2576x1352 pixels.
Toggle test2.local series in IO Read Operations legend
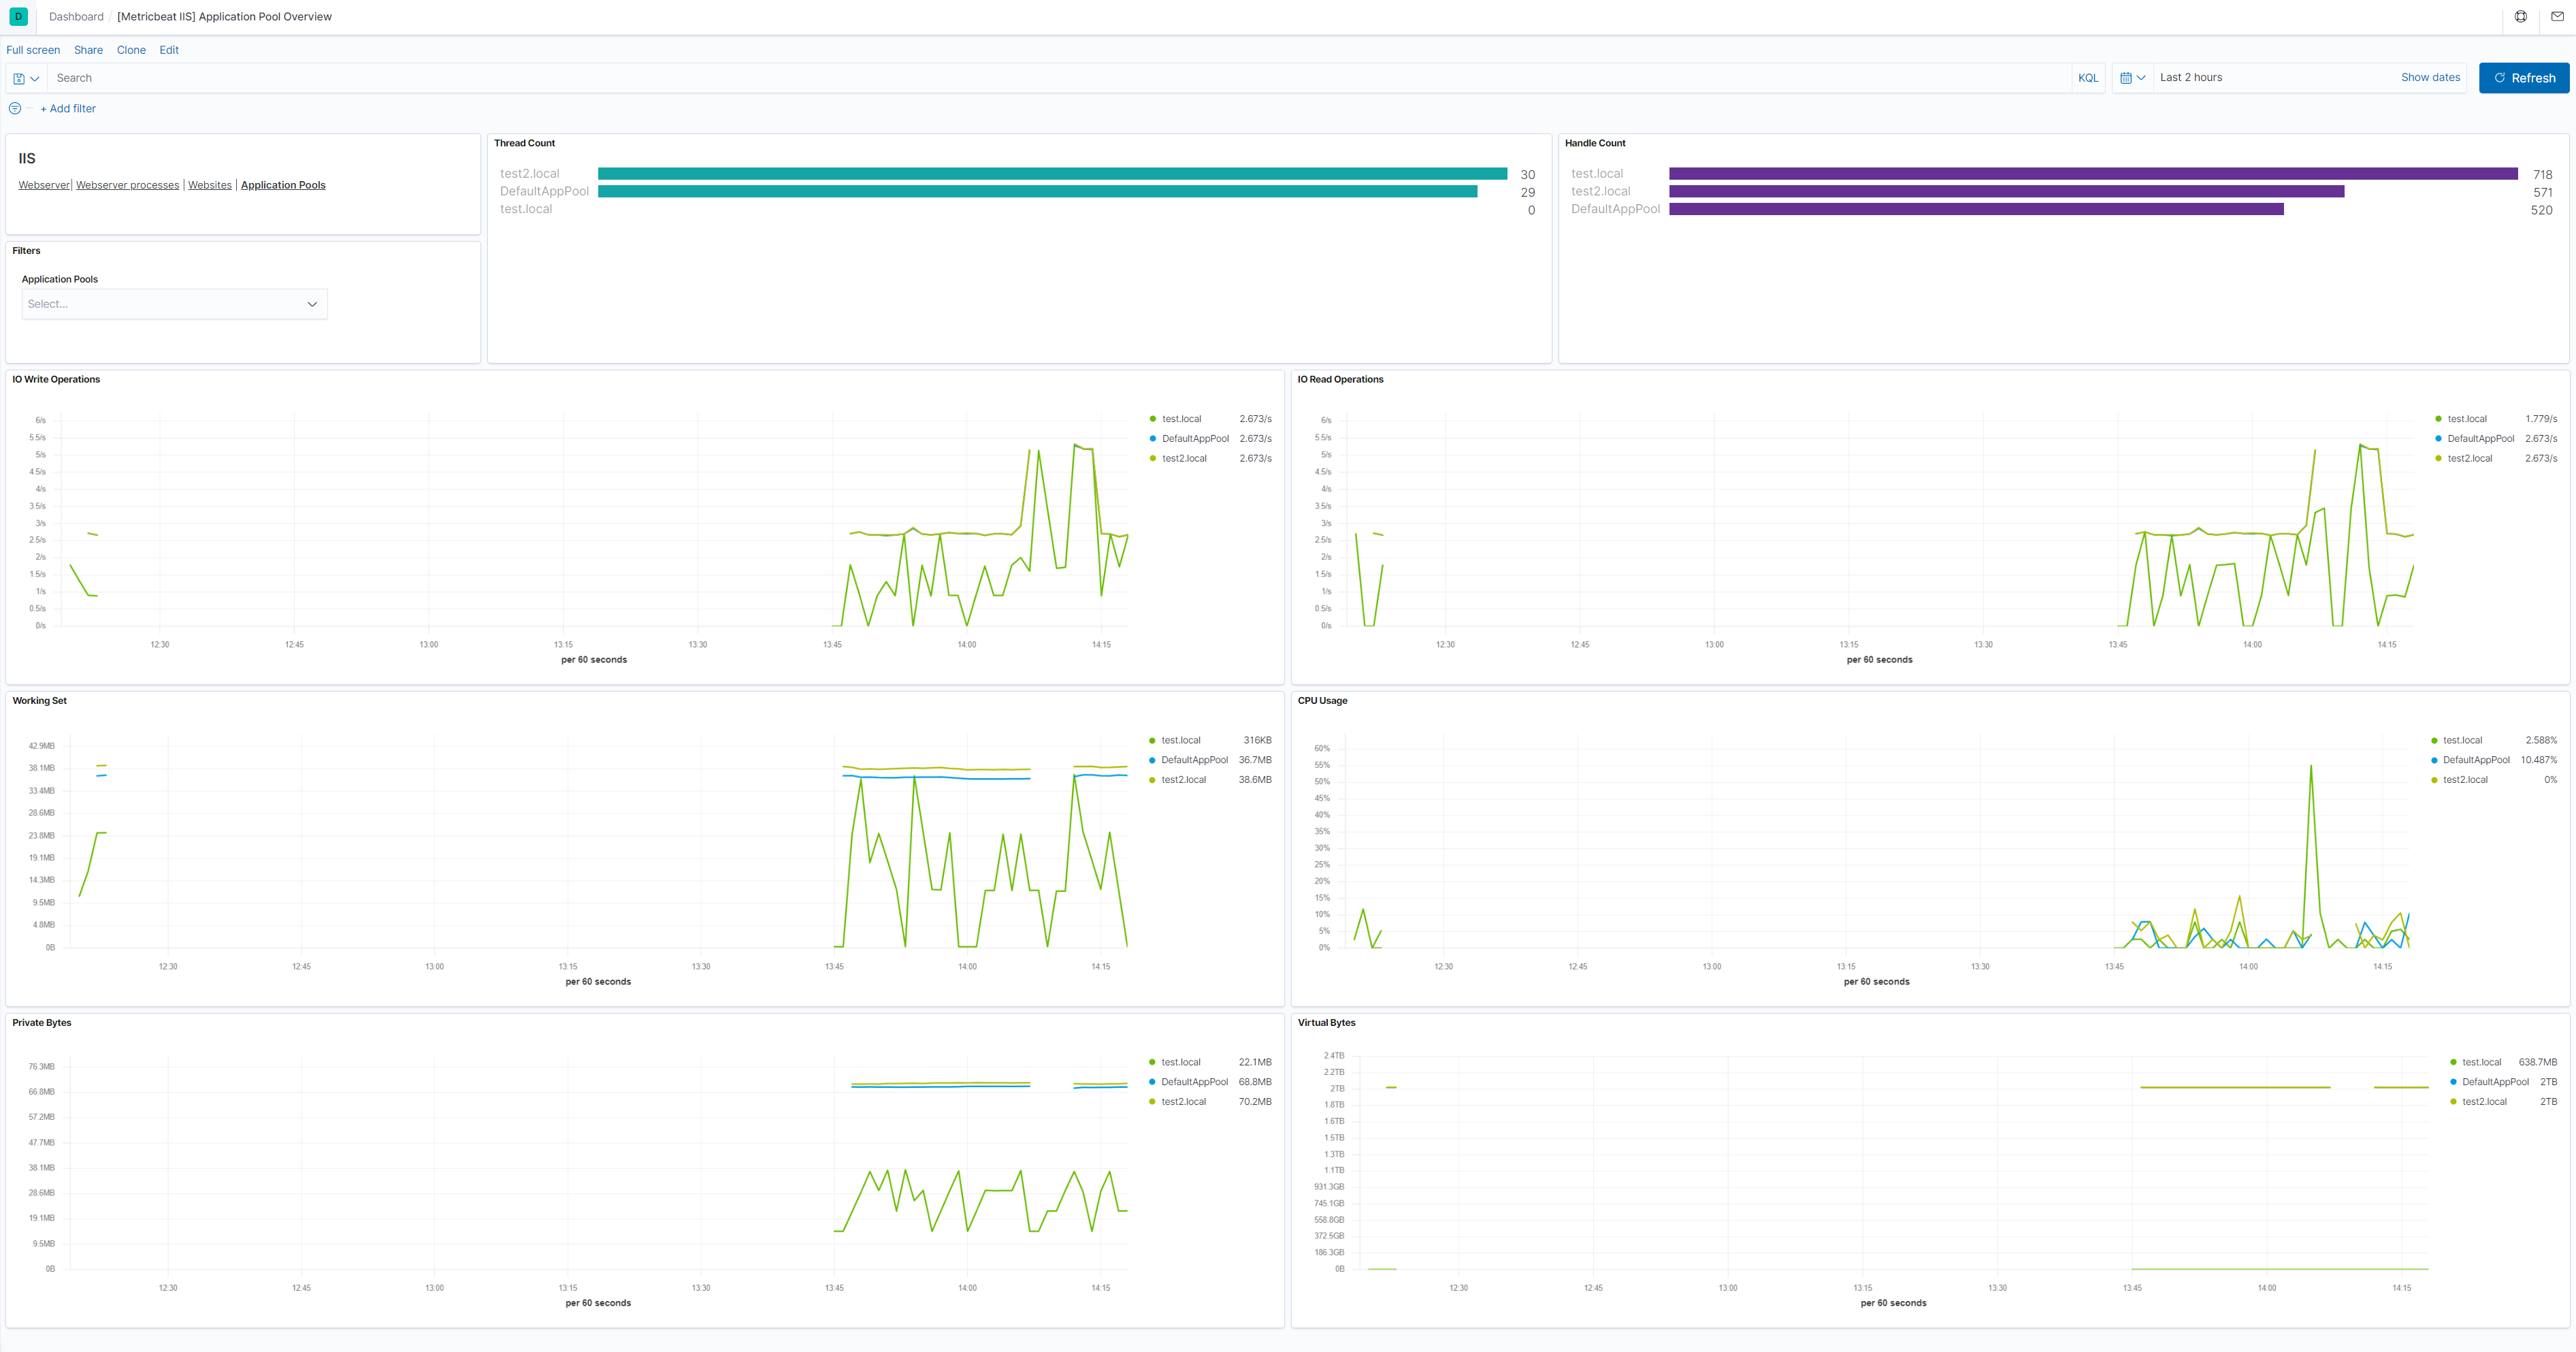point(2469,458)
